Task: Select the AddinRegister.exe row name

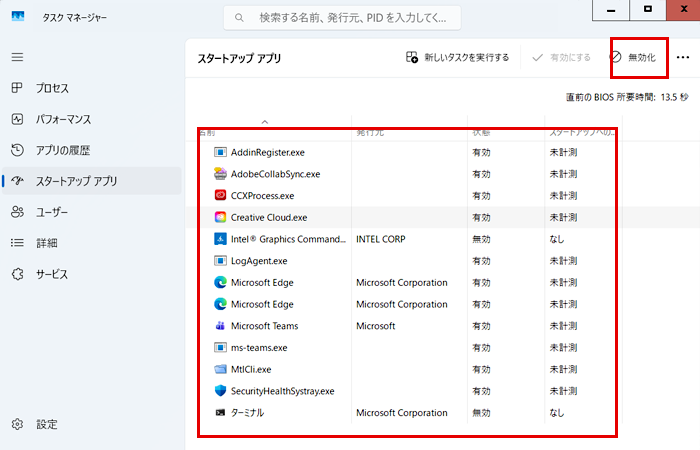Action: [267, 152]
